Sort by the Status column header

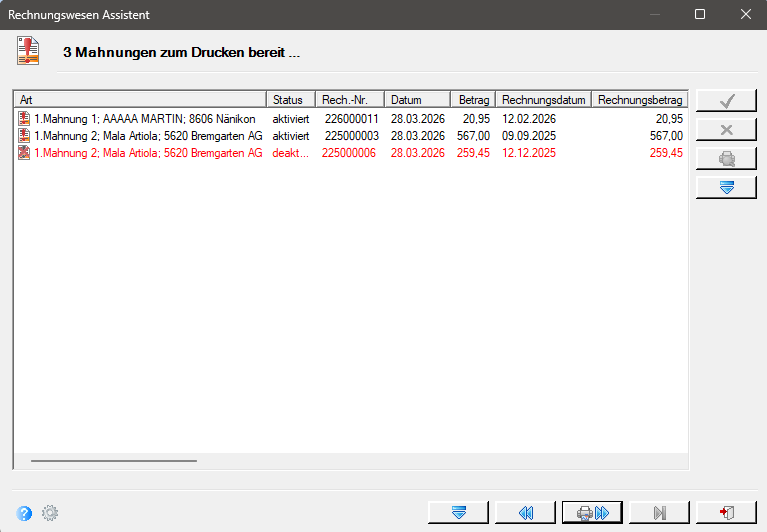(291, 100)
